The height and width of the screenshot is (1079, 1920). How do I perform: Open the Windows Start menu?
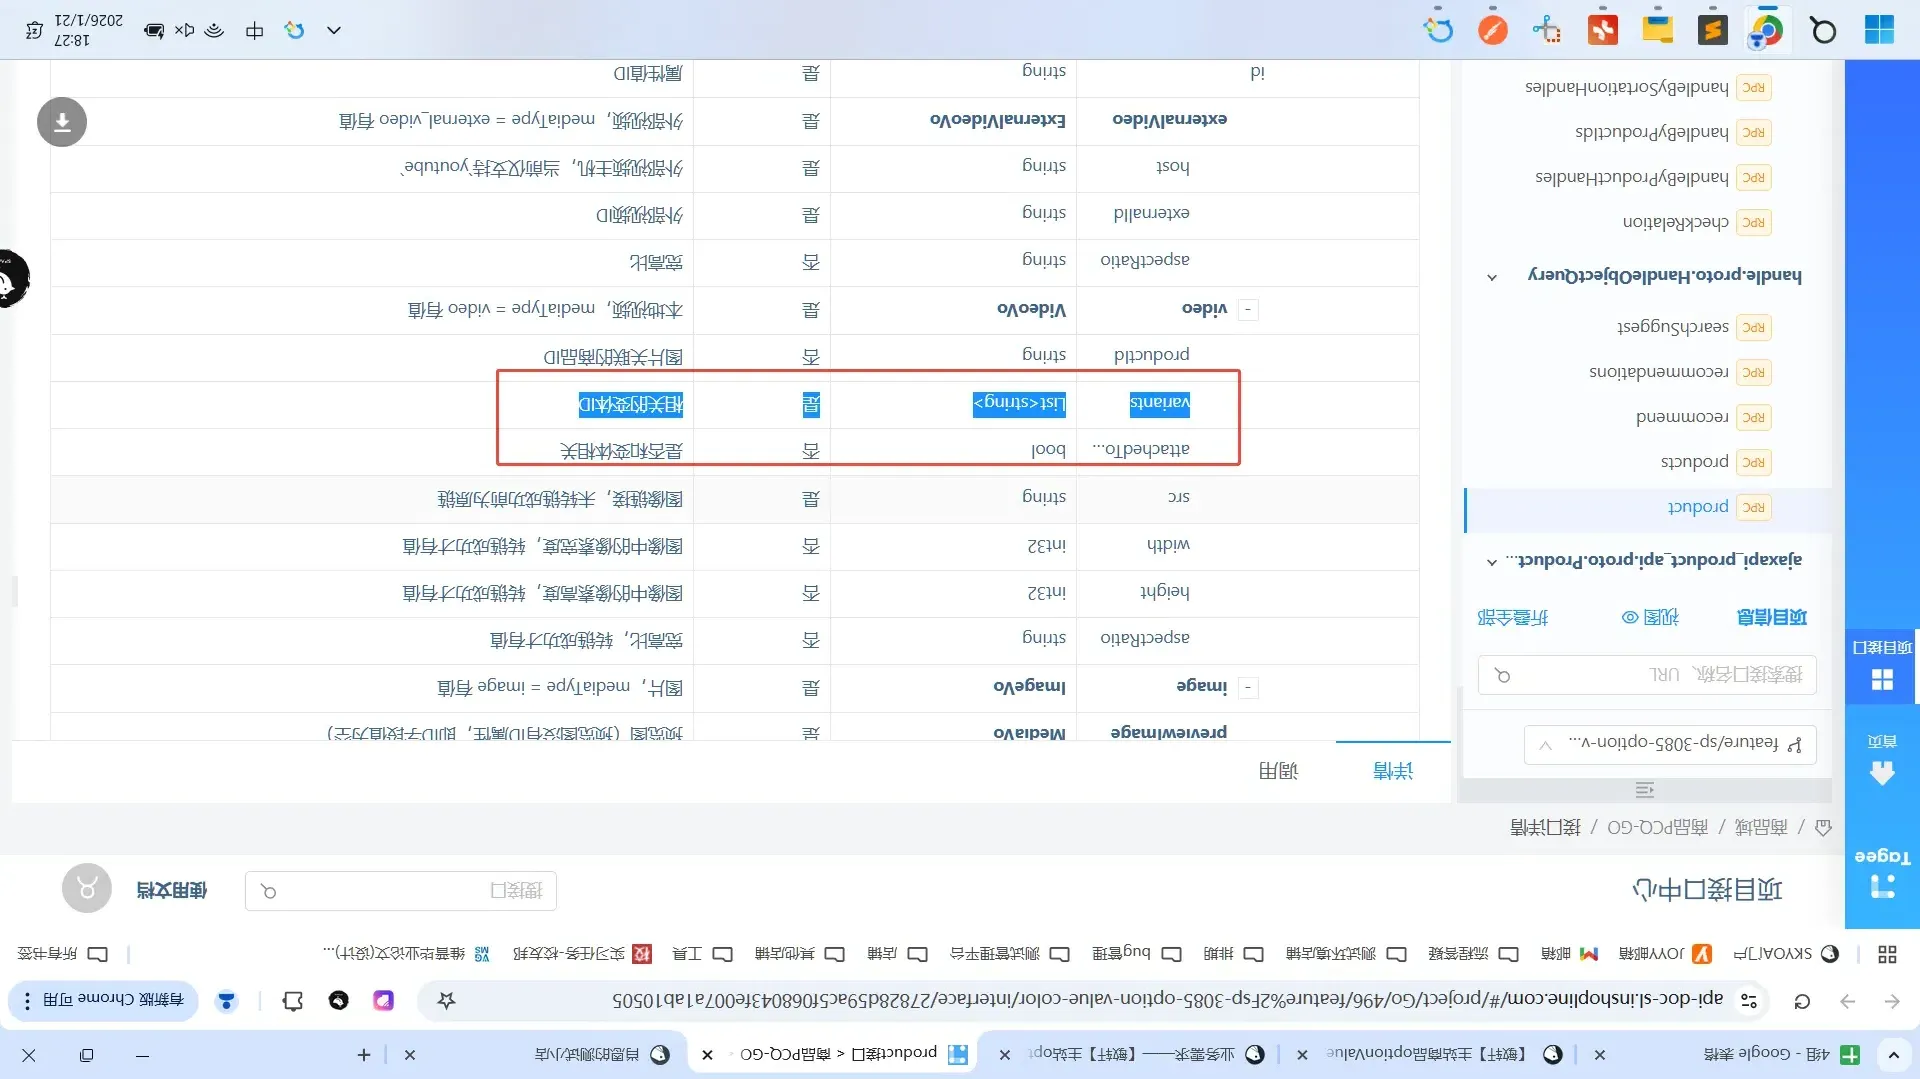(x=1879, y=30)
